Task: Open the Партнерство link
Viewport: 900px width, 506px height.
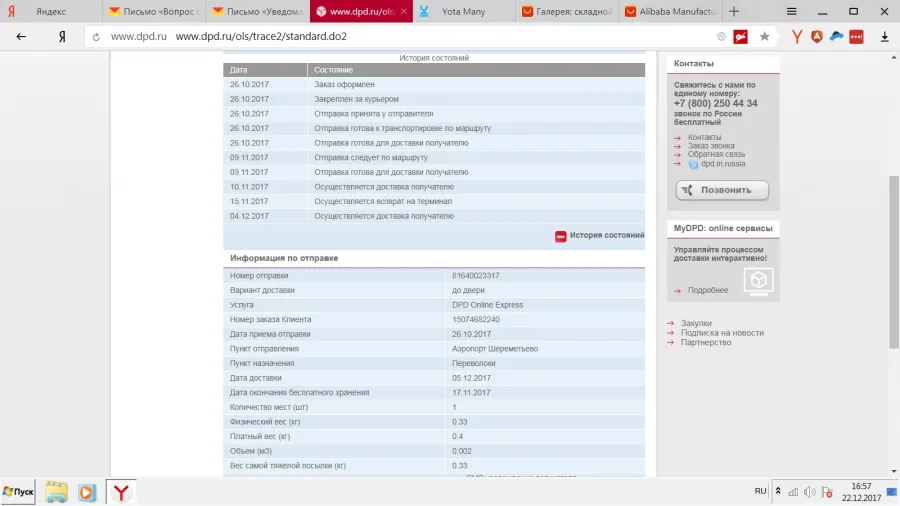Action: coord(706,342)
